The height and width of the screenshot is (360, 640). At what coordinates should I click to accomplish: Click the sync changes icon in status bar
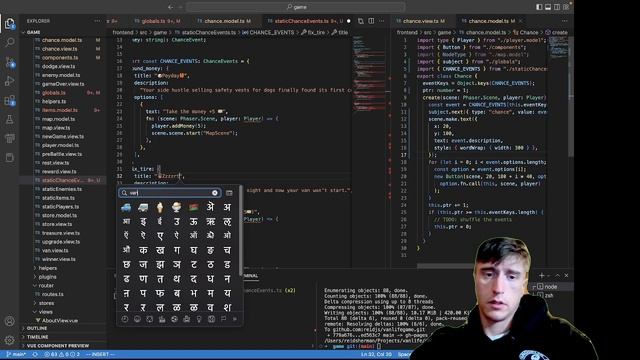tap(35, 354)
